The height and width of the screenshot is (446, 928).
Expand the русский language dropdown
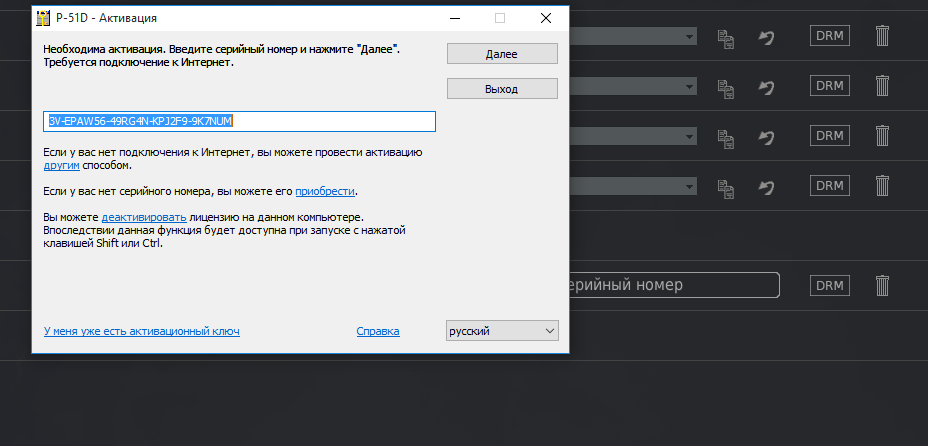502,331
